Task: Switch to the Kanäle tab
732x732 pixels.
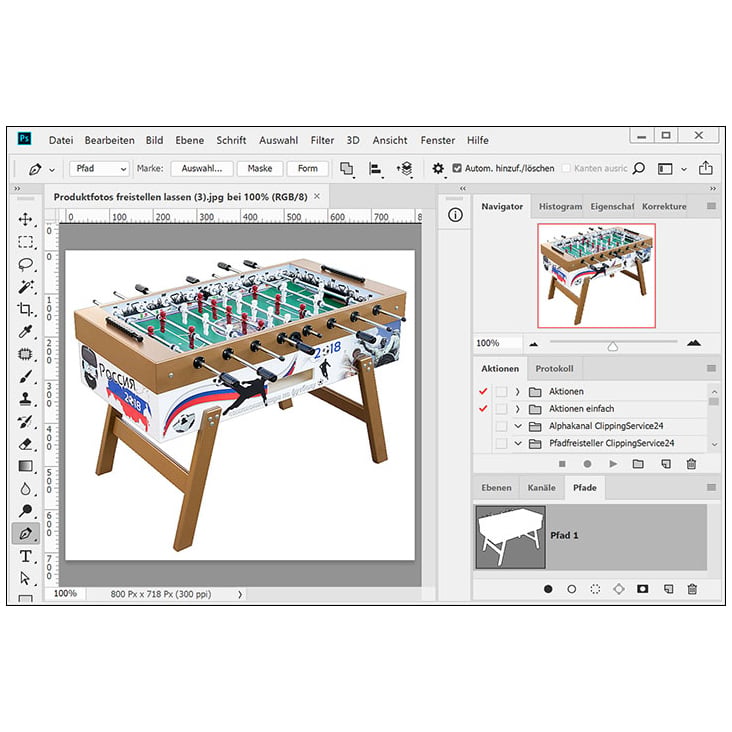Action: 542,488
